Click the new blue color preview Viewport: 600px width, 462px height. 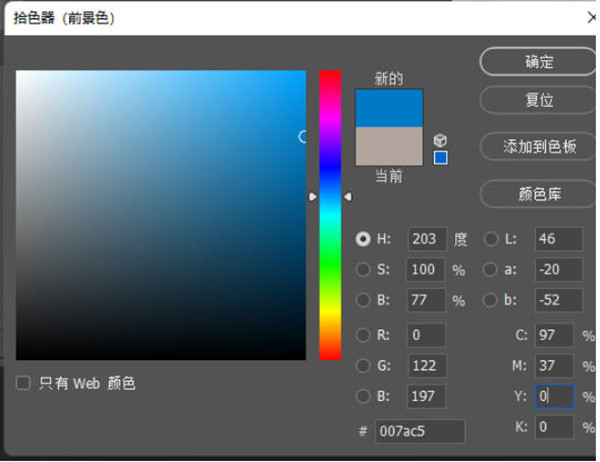tap(389, 108)
